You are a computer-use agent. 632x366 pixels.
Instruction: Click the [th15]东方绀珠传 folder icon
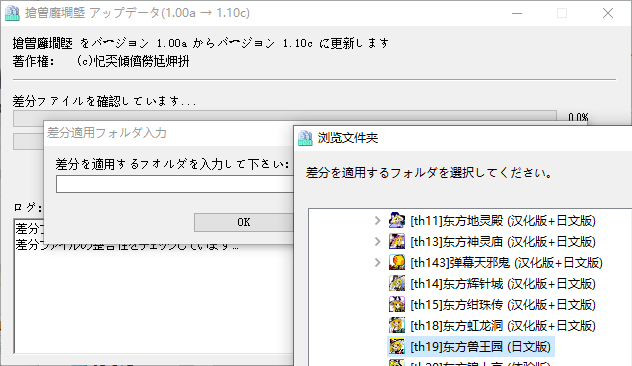coord(397,304)
